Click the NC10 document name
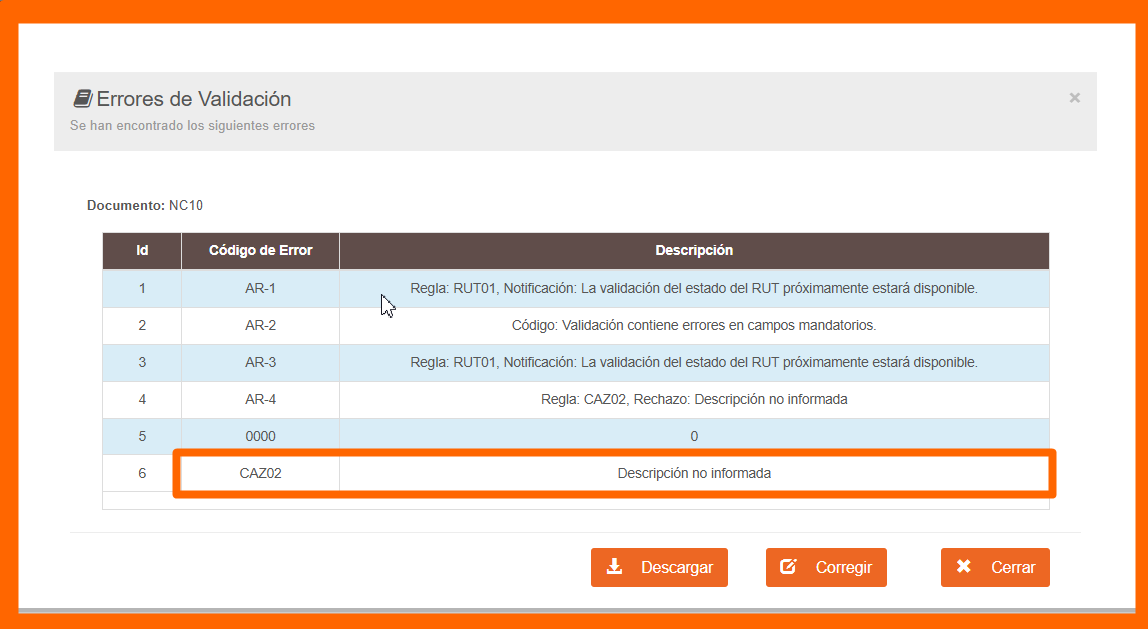The width and height of the screenshot is (1148, 629). pyautogui.click(x=186, y=206)
